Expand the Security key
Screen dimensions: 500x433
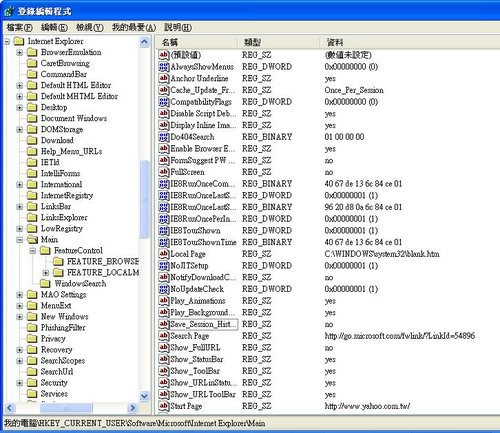pos(20,383)
